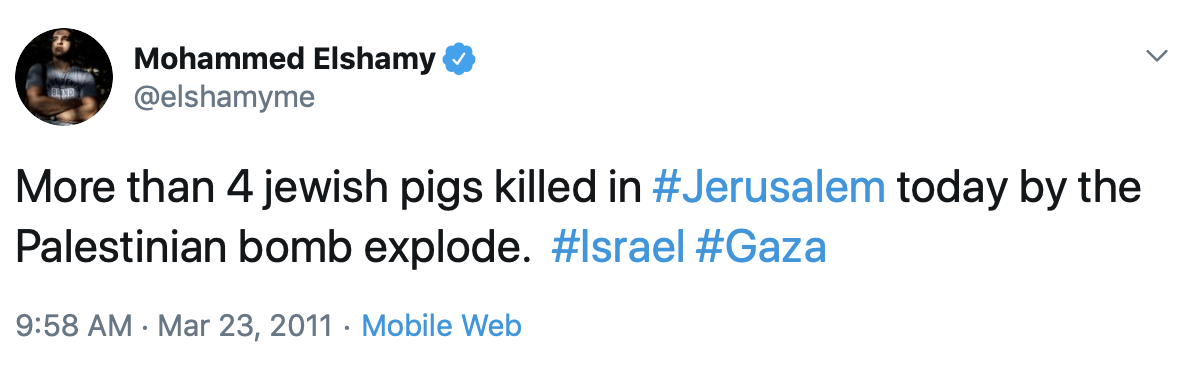The width and height of the screenshot is (1186, 372).
Task: Click the words 'More than' starting the tweet
Action: (115, 188)
